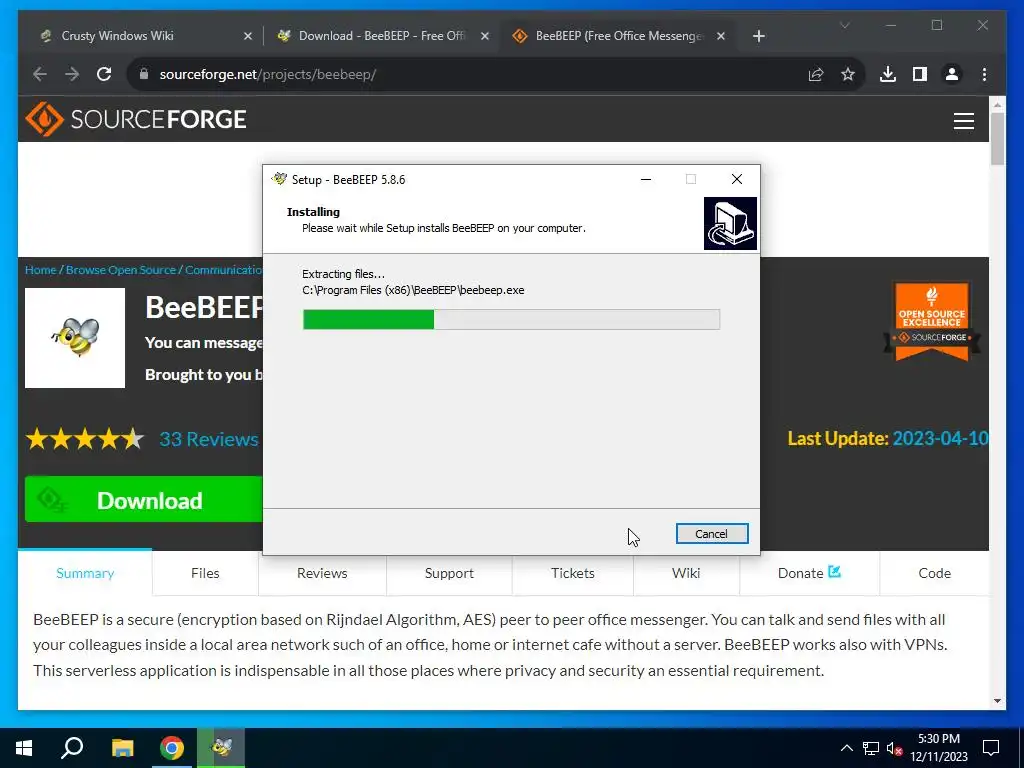The width and height of the screenshot is (1024, 768).
Task: Cancel the BeeBEEP installation
Action: click(711, 534)
